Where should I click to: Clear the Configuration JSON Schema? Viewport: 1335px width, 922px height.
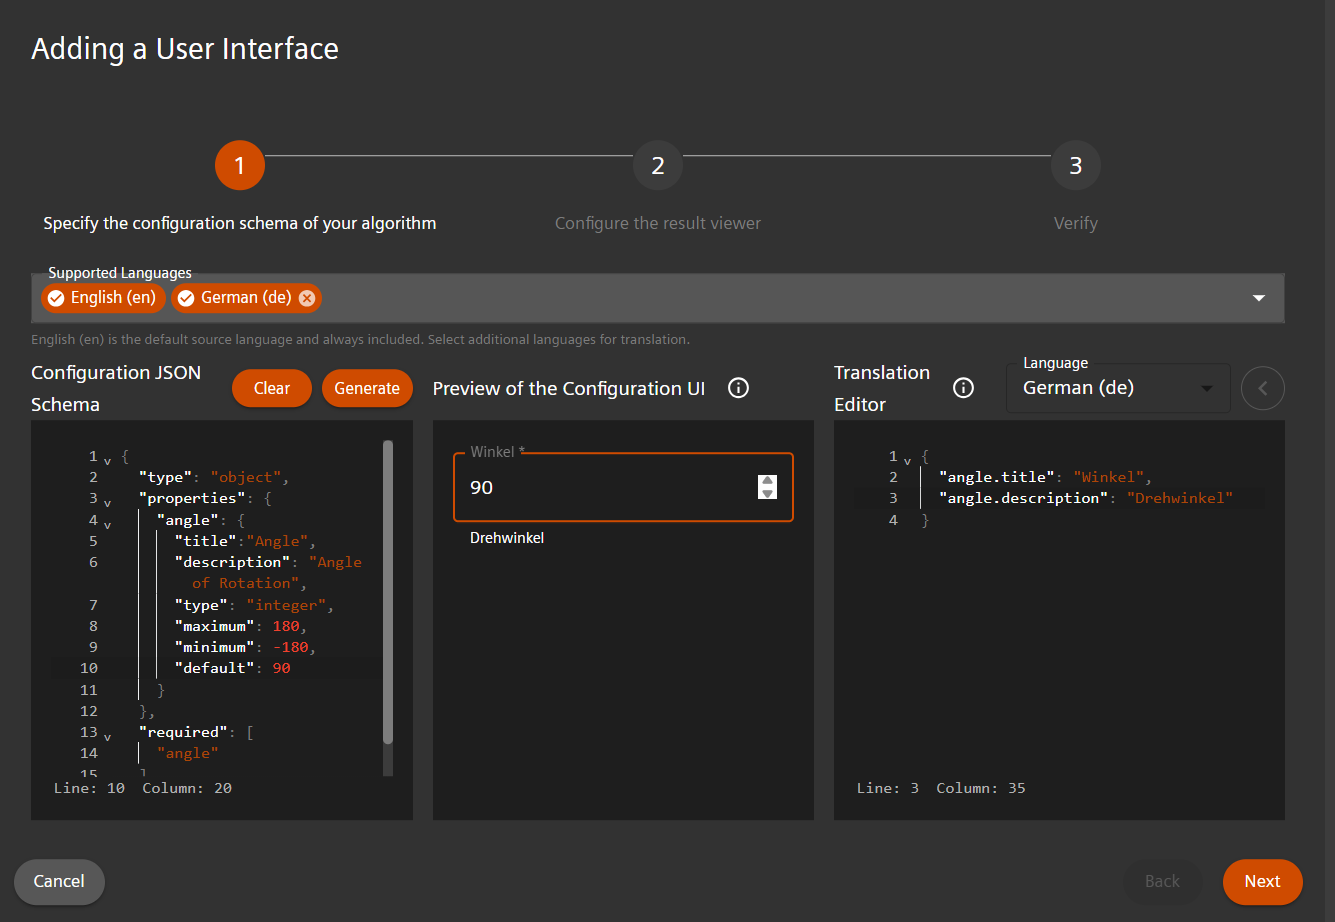pyautogui.click(x=271, y=388)
